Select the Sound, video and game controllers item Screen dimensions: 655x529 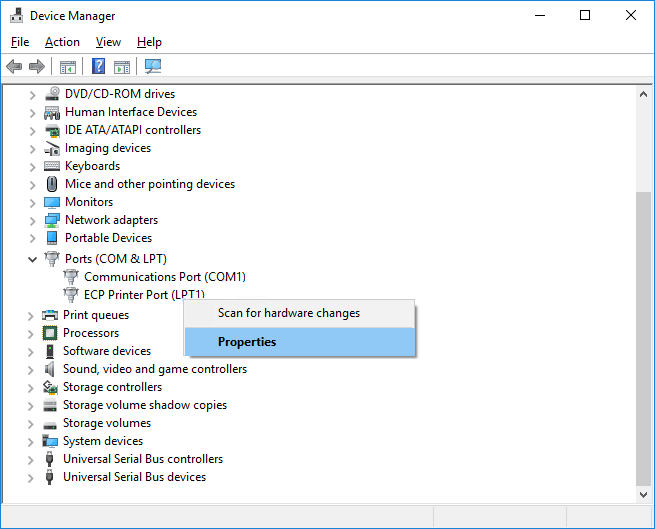point(154,369)
